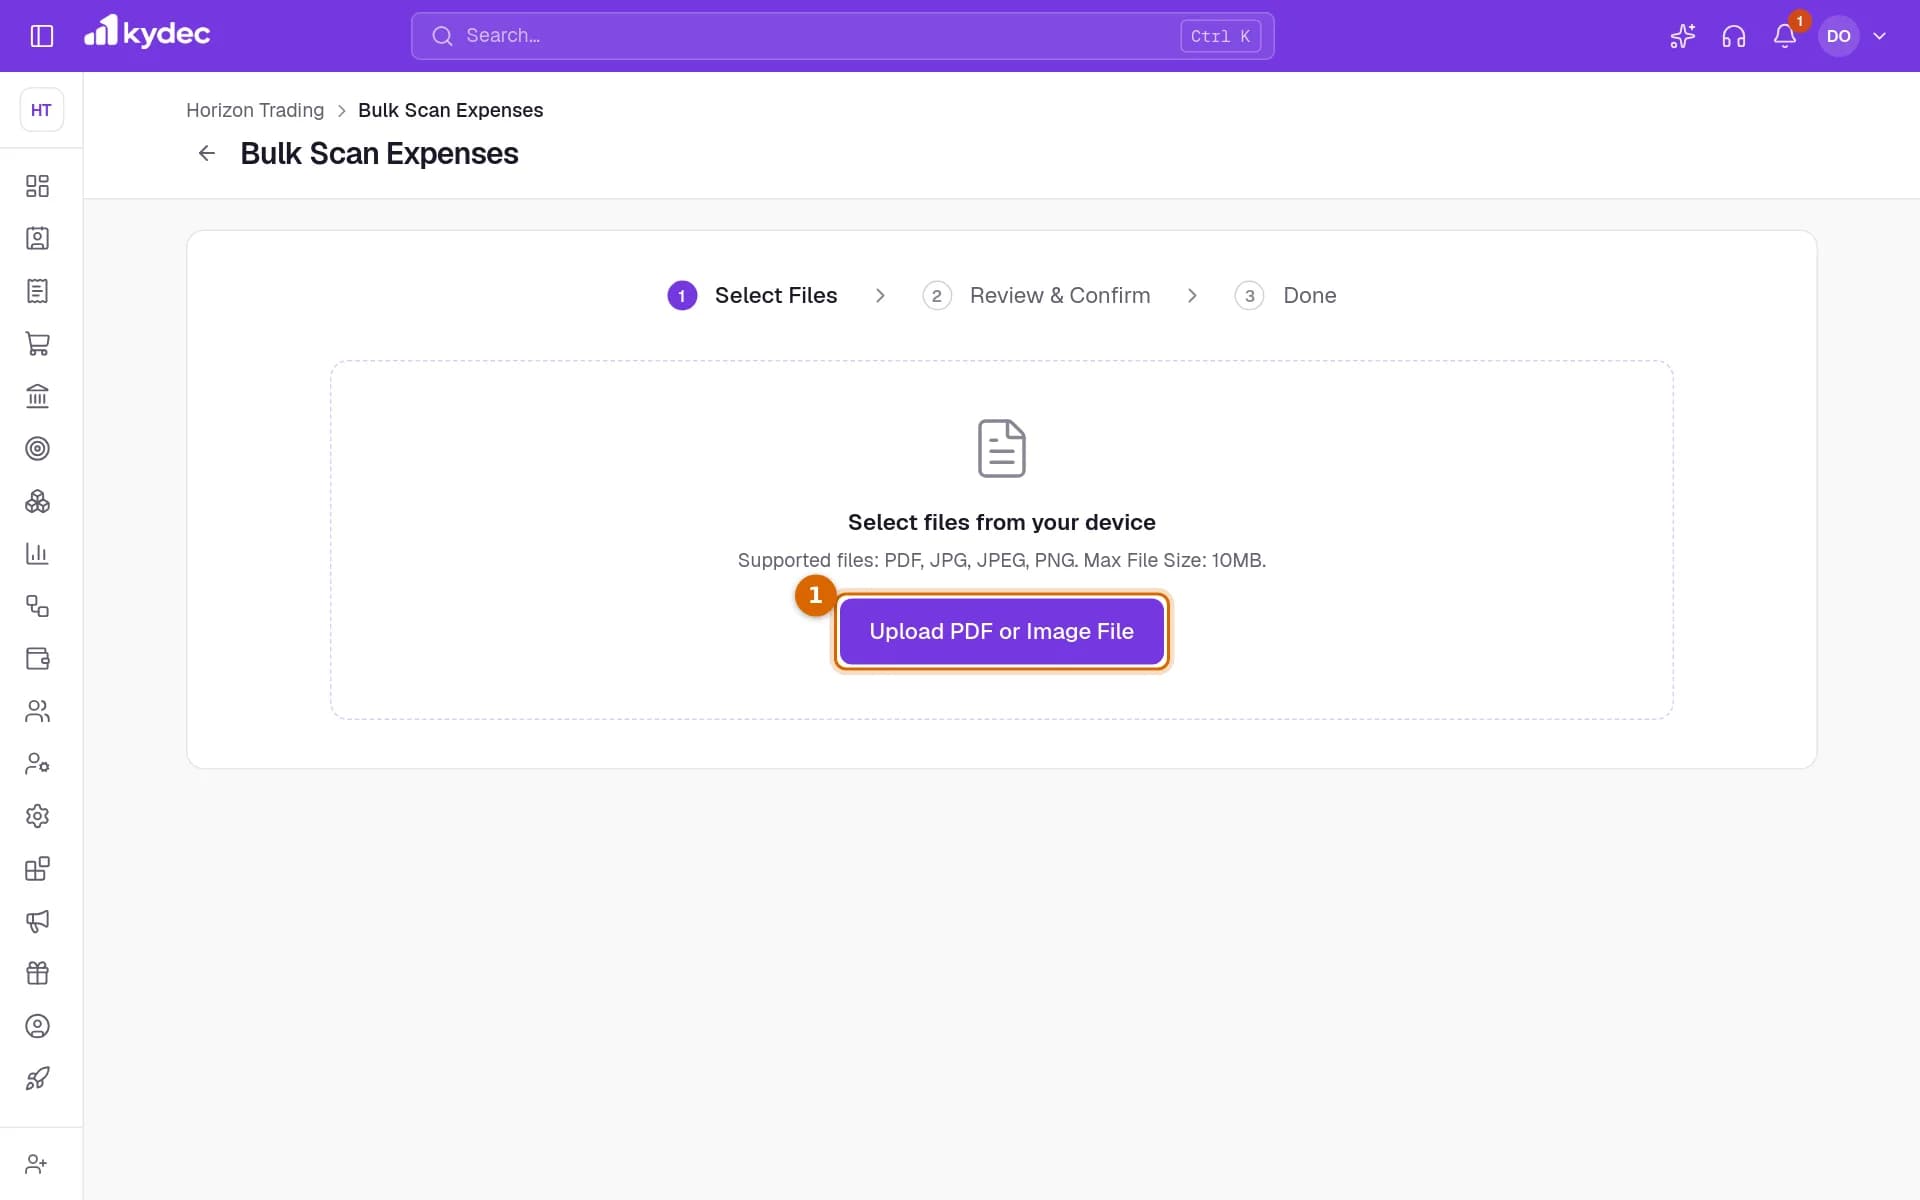Open Horizon Trading breadcrumb link

pos(255,110)
